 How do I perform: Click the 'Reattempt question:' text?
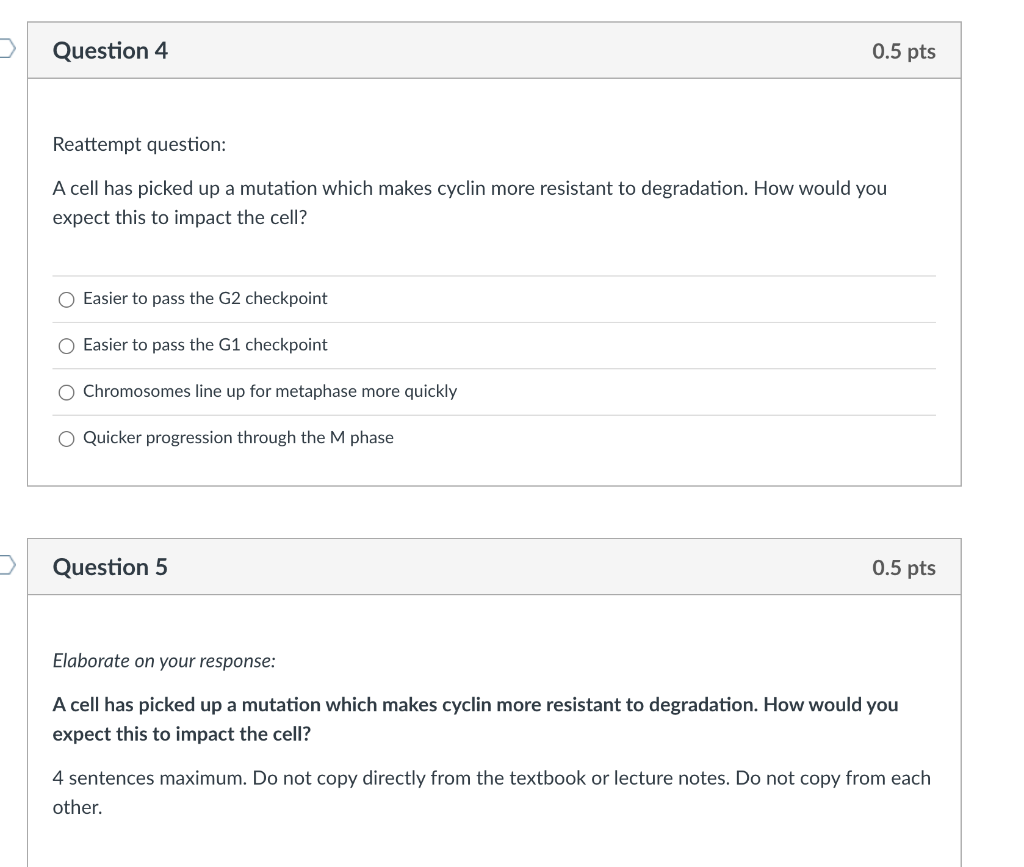click(x=139, y=144)
